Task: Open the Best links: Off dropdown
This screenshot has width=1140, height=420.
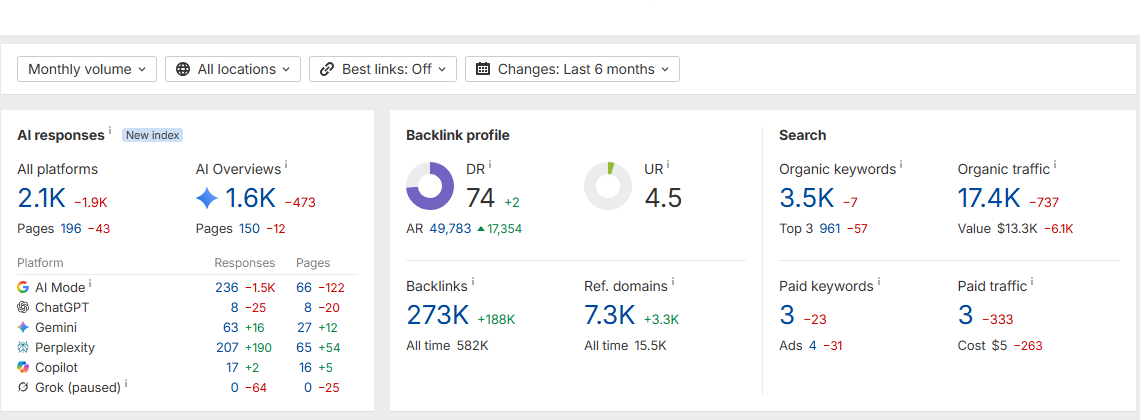Action: [x=382, y=69]
